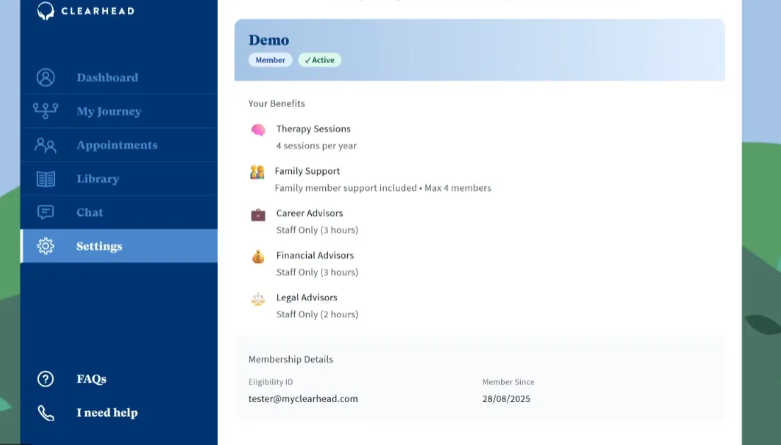Click the I need help link

107,413
